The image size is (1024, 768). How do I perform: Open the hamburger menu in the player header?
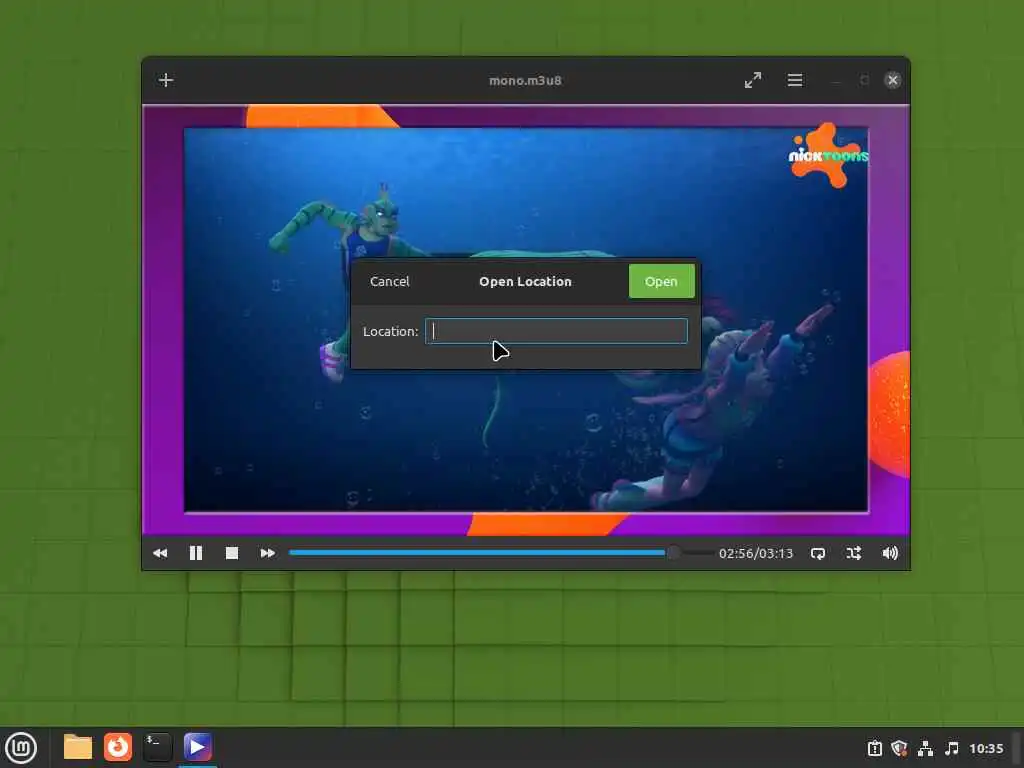pyautogui.click(x=795, y=80)
